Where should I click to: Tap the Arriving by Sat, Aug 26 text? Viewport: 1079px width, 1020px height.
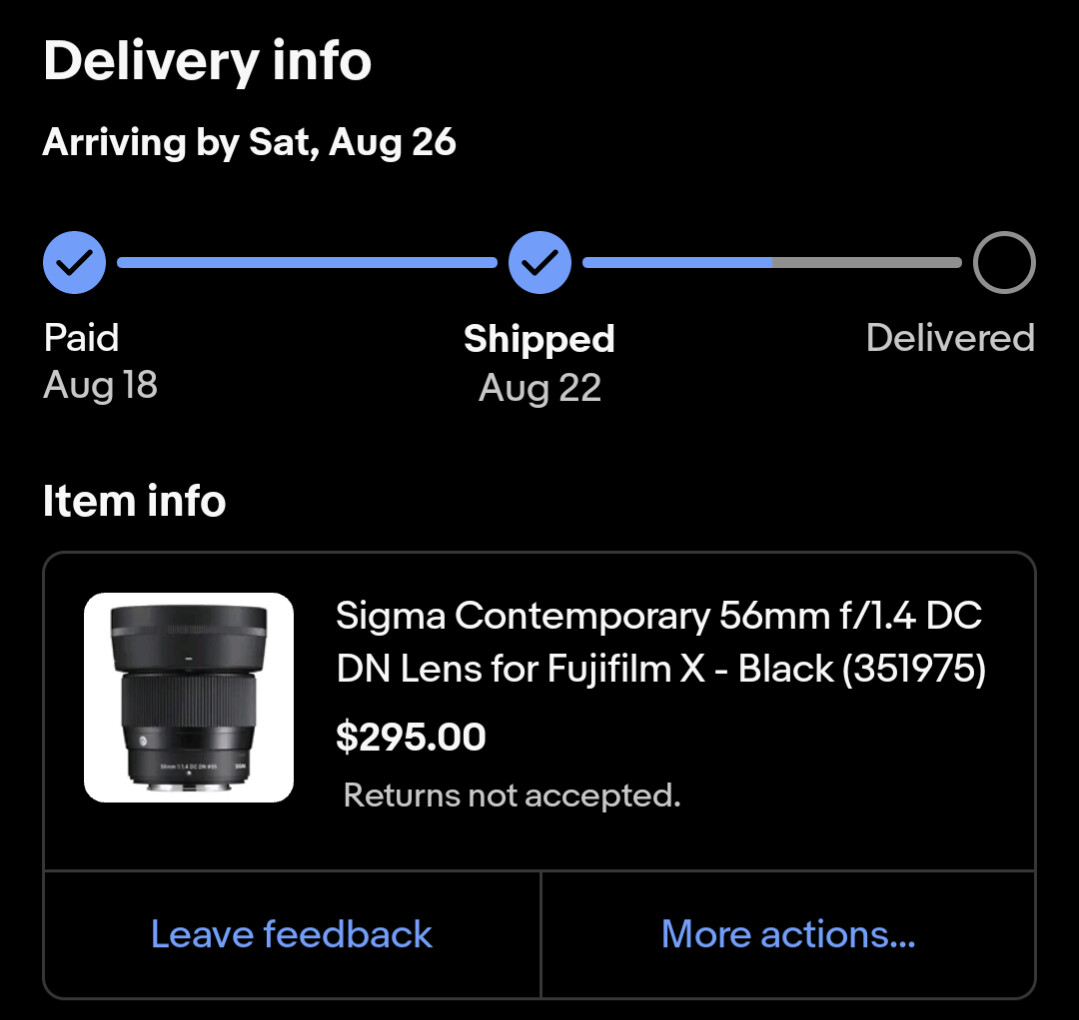pos(249,142)
